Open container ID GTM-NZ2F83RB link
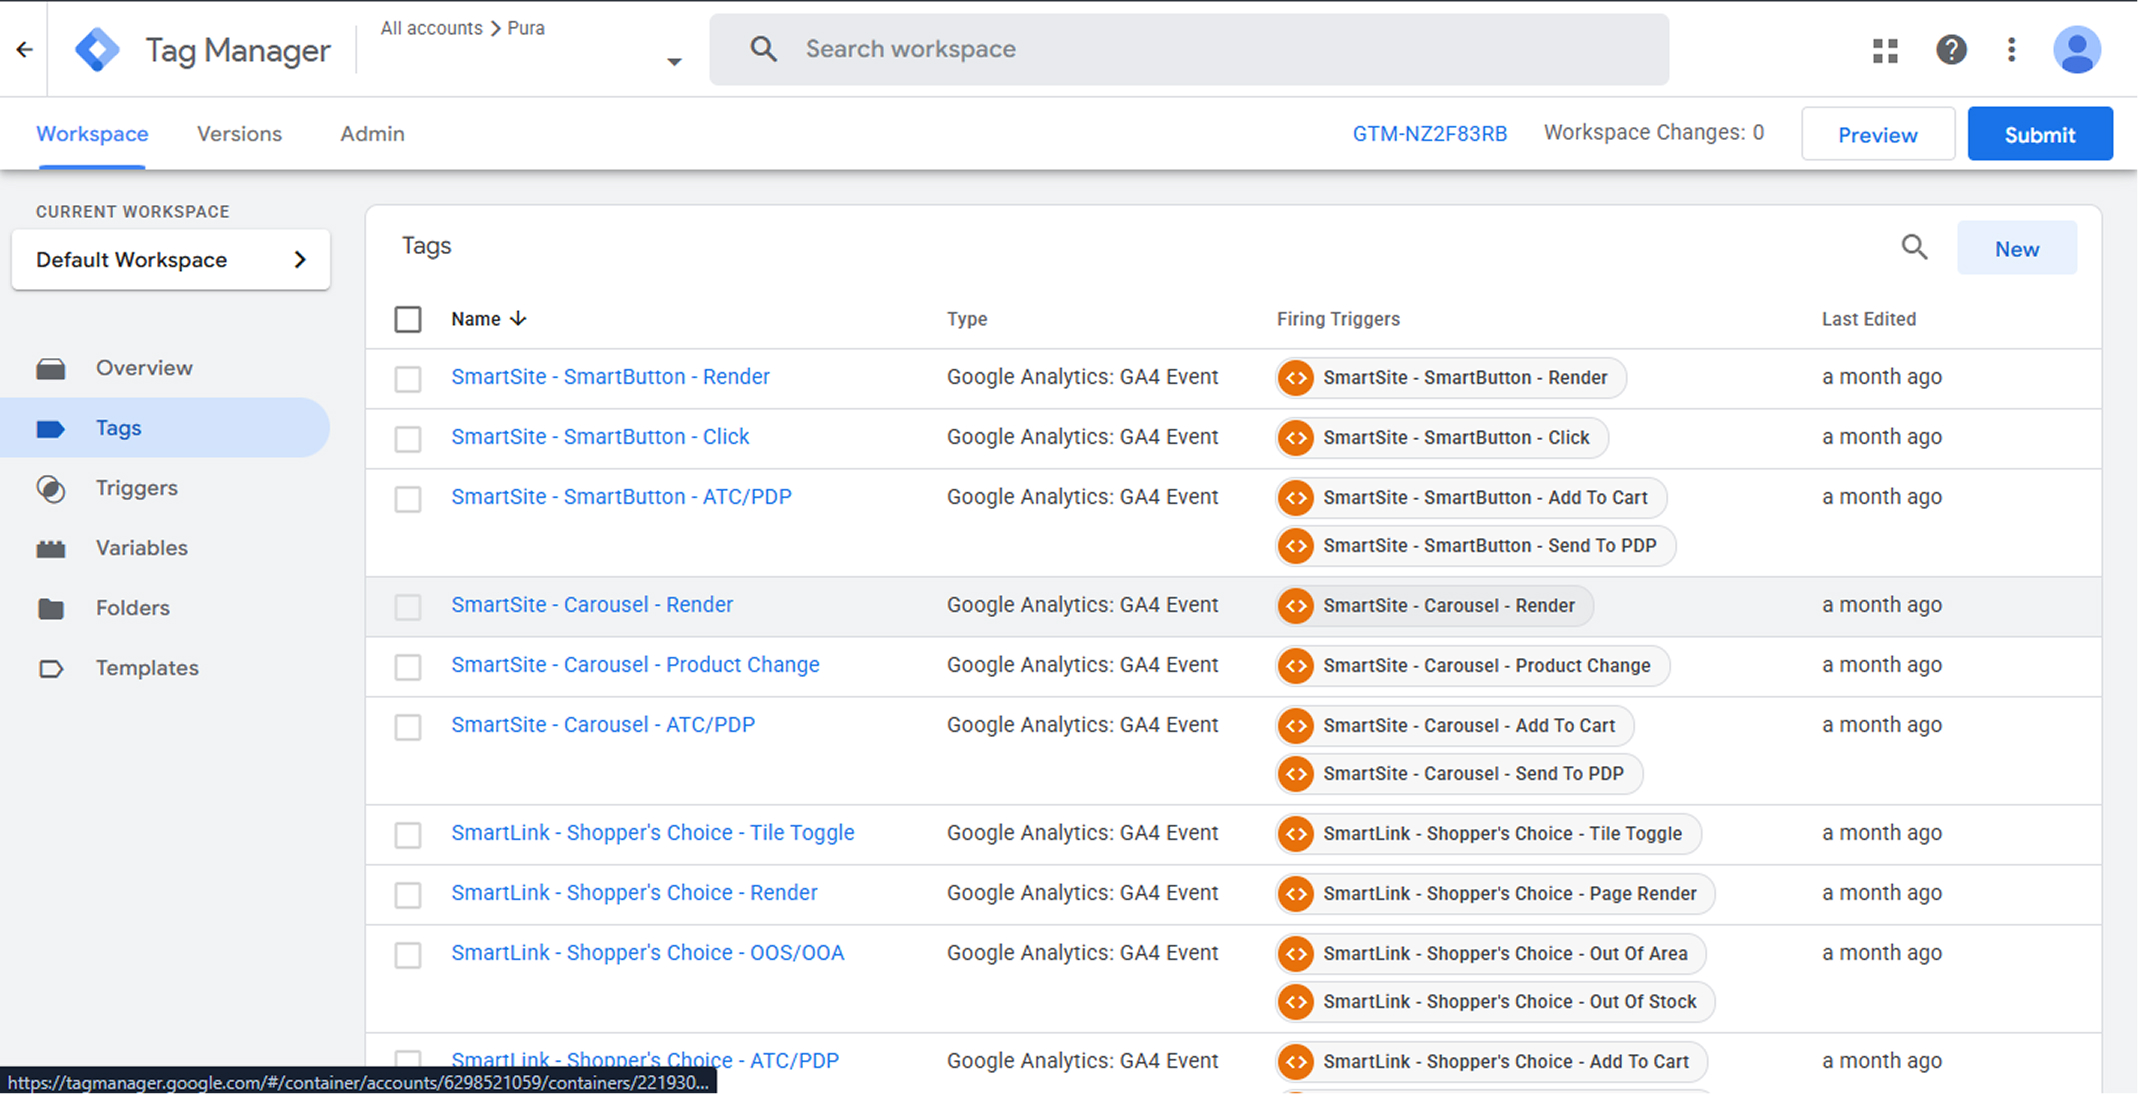This screenshot has width=2138, height=1094. pyautogui.click(x=1430, y=134)
